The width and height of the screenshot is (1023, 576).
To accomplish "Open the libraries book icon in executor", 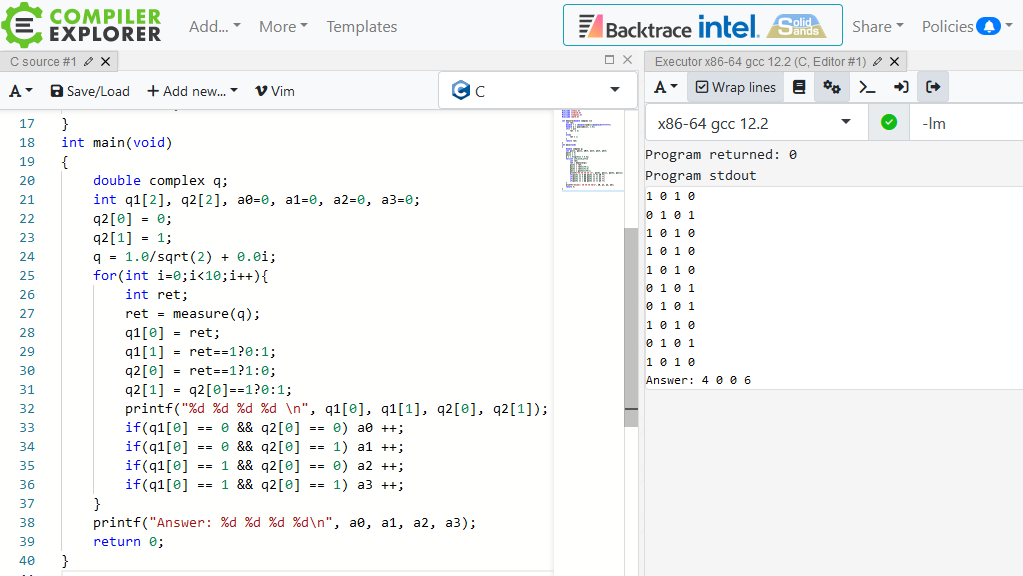I will coord(798,87).
